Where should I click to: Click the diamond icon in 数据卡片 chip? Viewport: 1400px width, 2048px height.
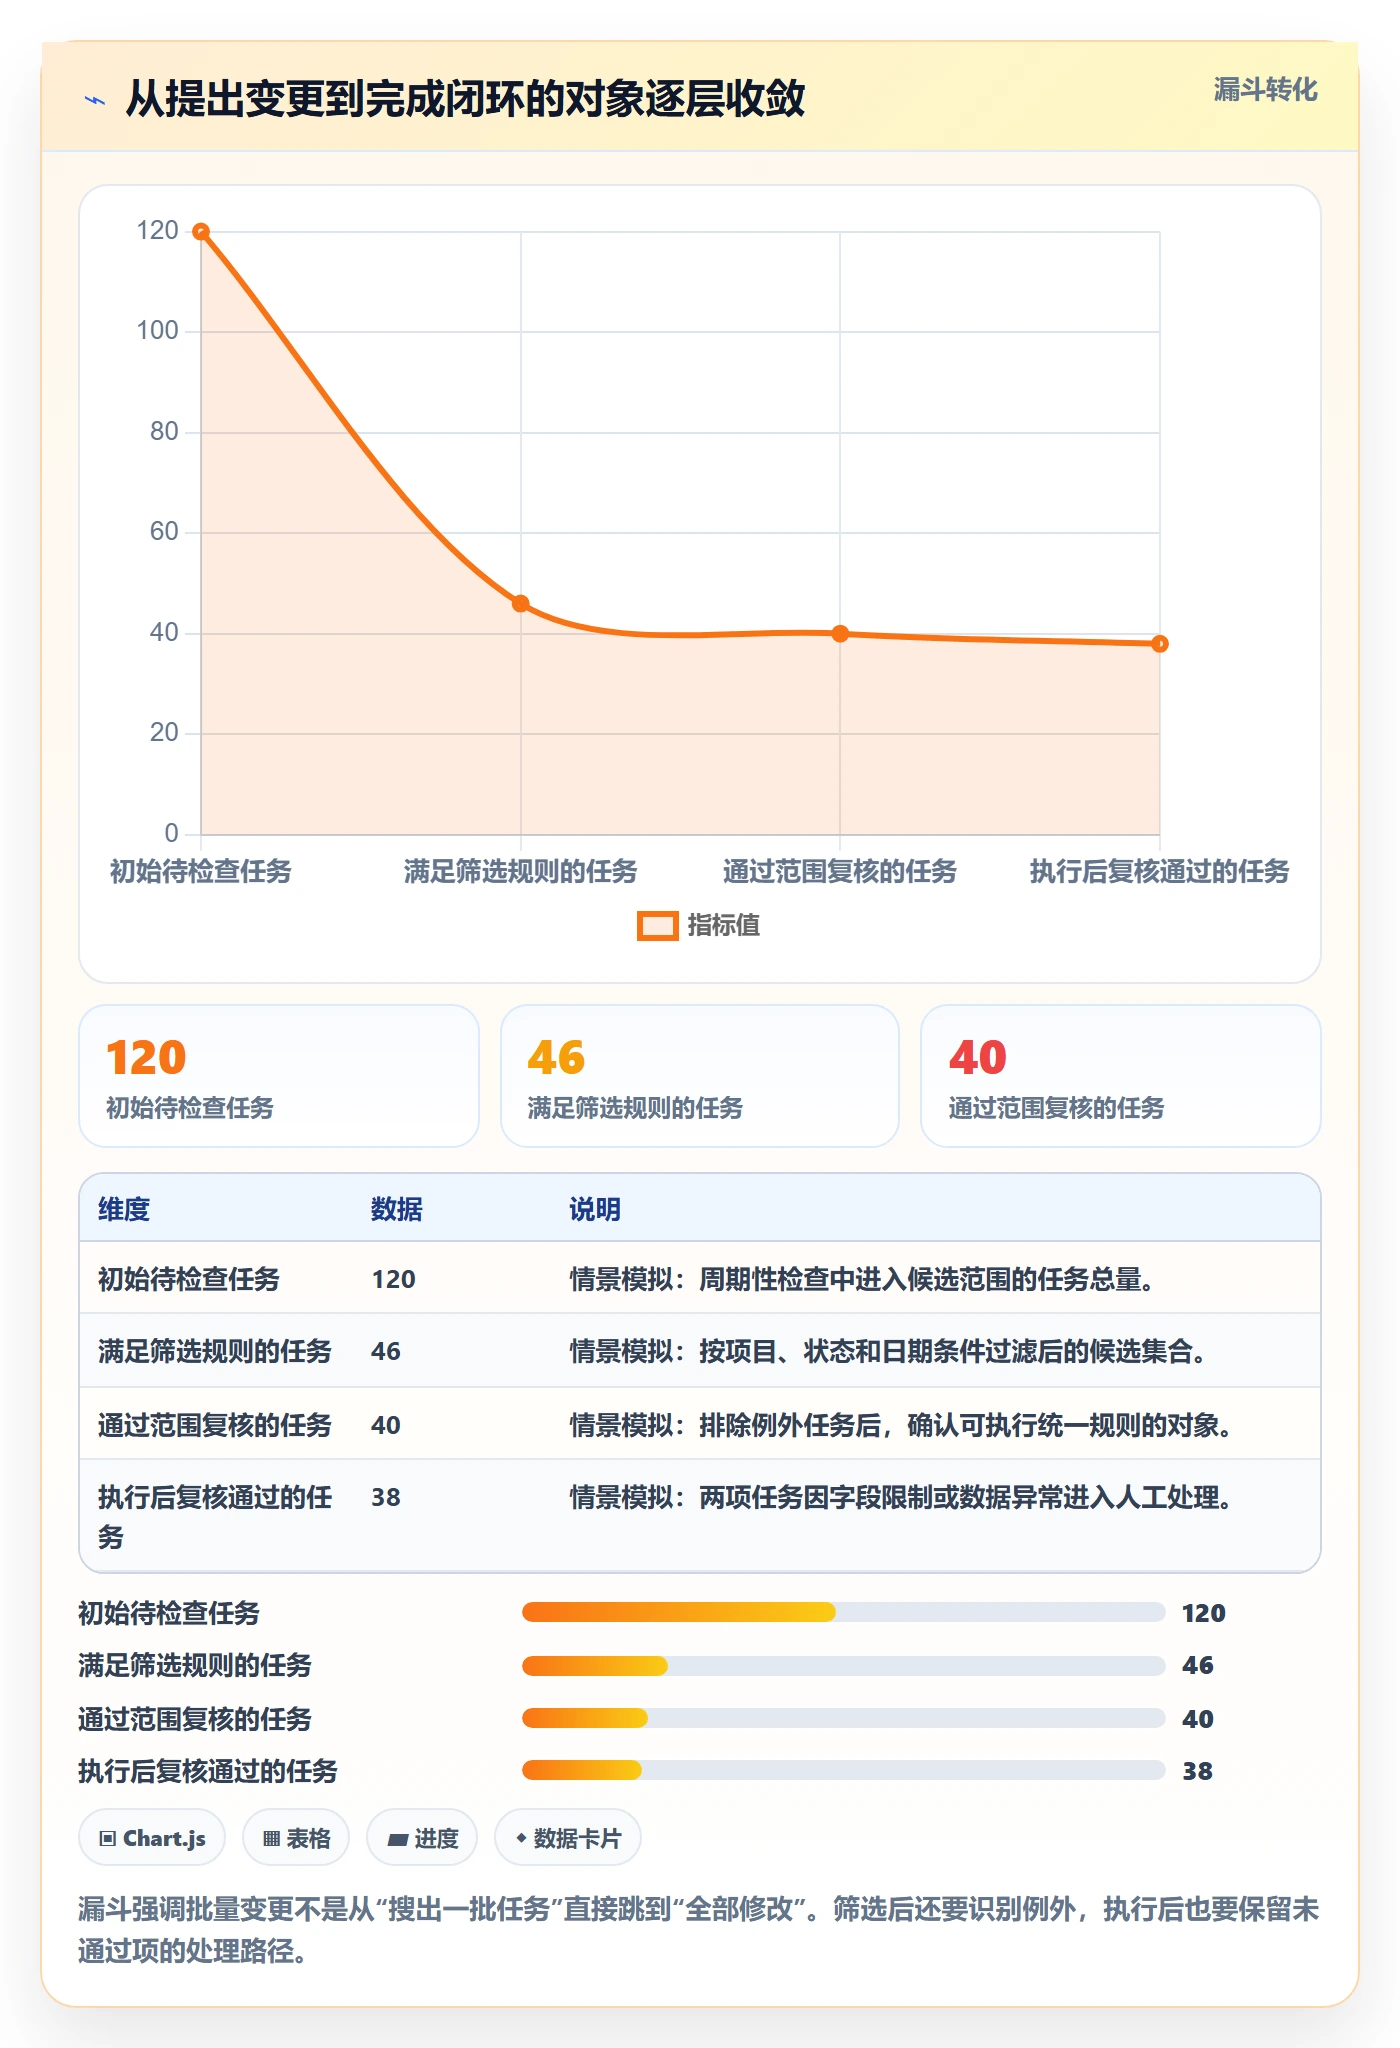coord(521,1838)
